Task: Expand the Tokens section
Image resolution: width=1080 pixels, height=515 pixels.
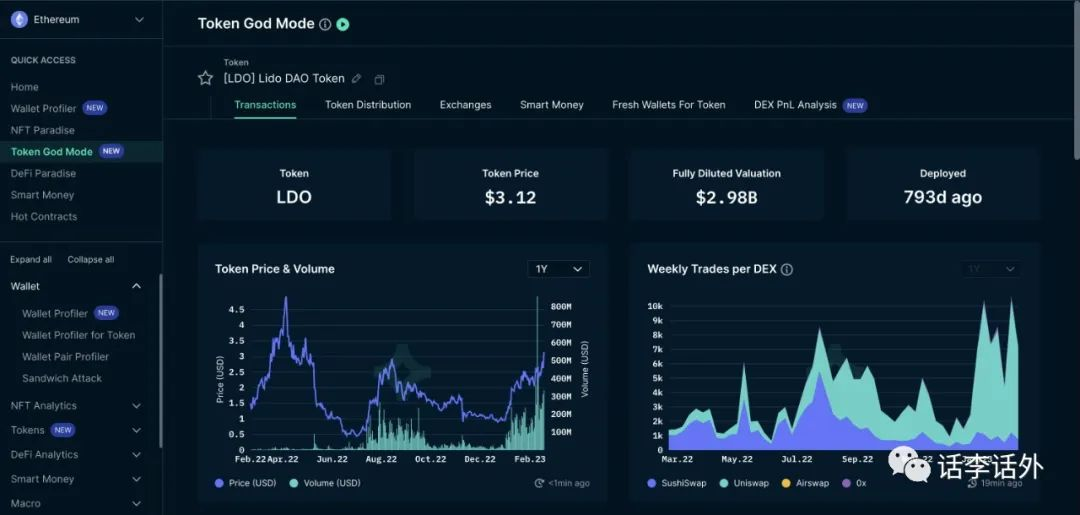Action: coord(136,430)
